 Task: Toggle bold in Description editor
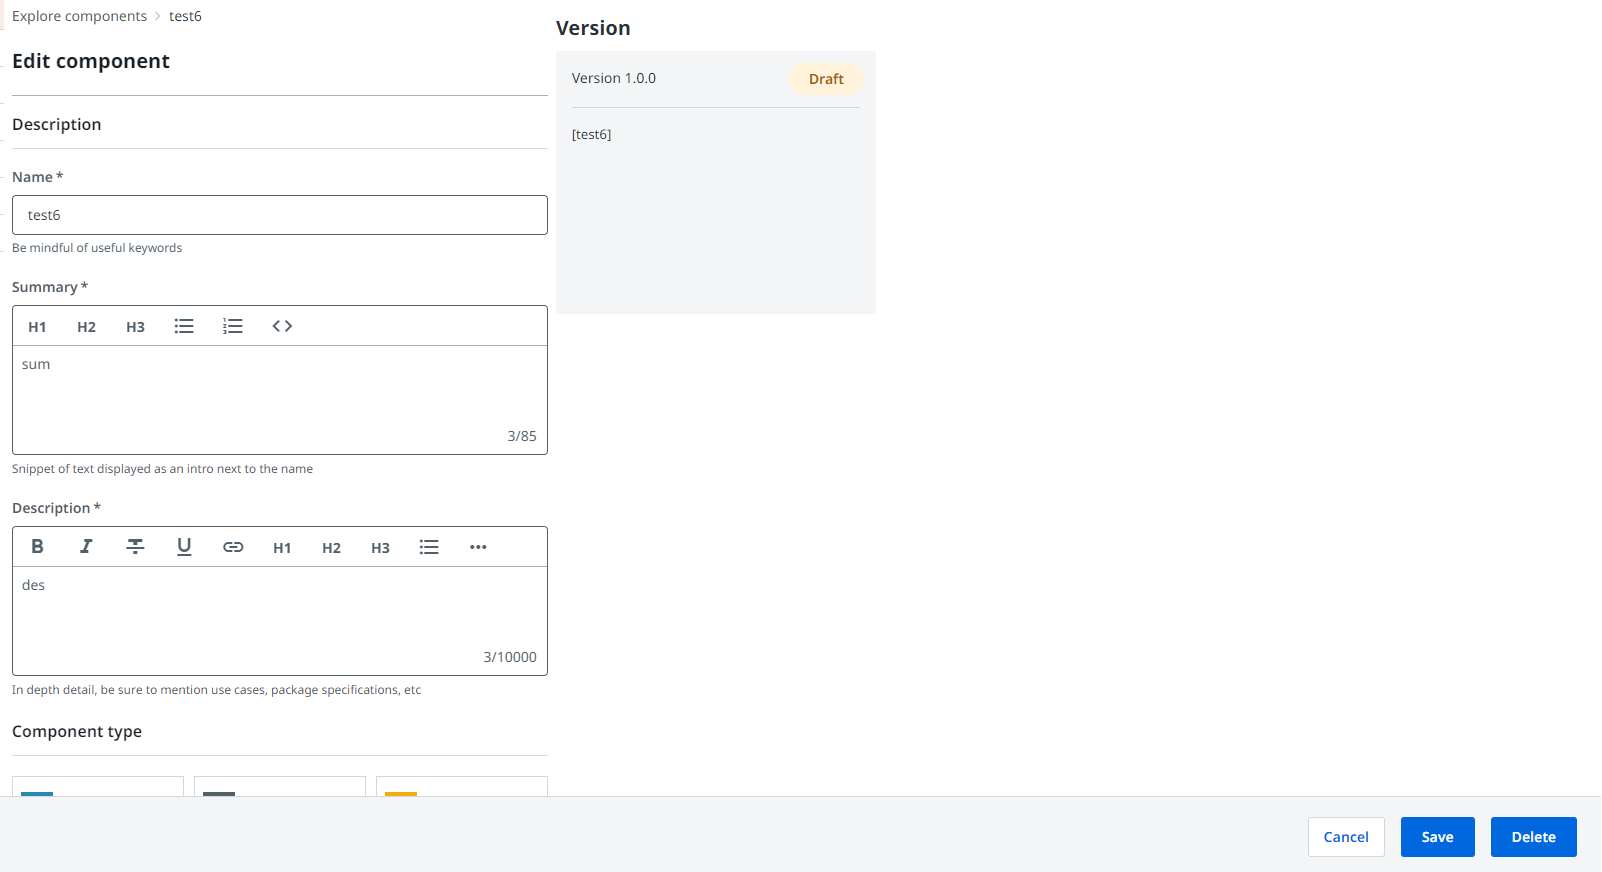pyautogui.click(x=37, y=547)
